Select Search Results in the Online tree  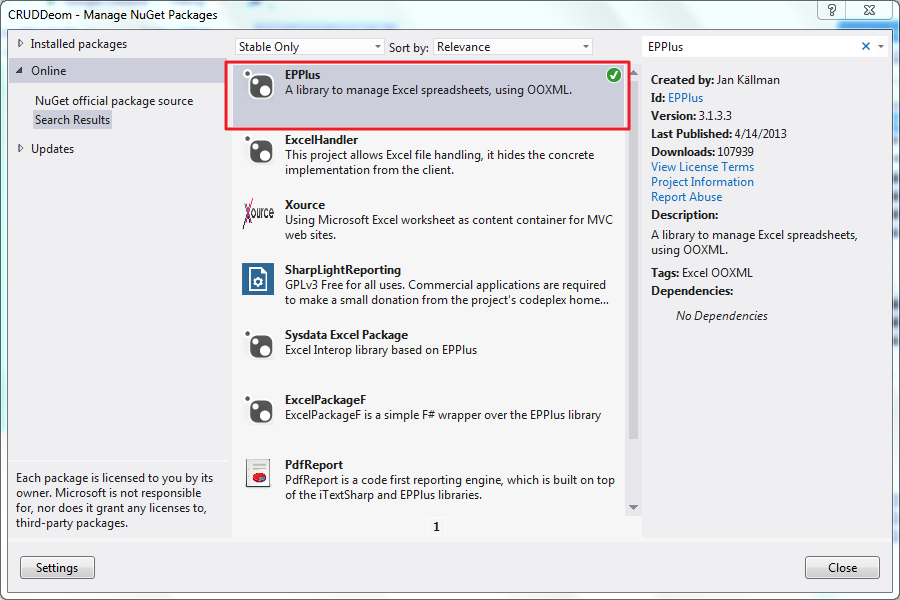tap(72, 120)
